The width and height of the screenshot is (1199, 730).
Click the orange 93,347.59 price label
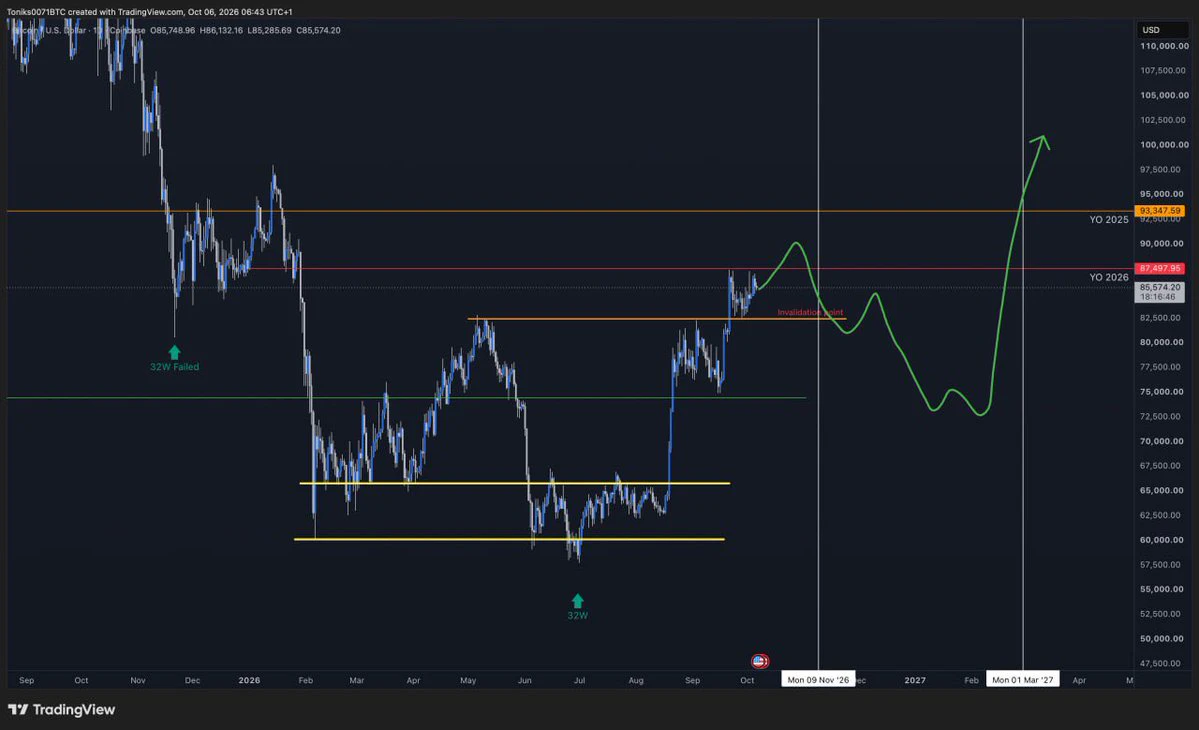(1160, 211)
